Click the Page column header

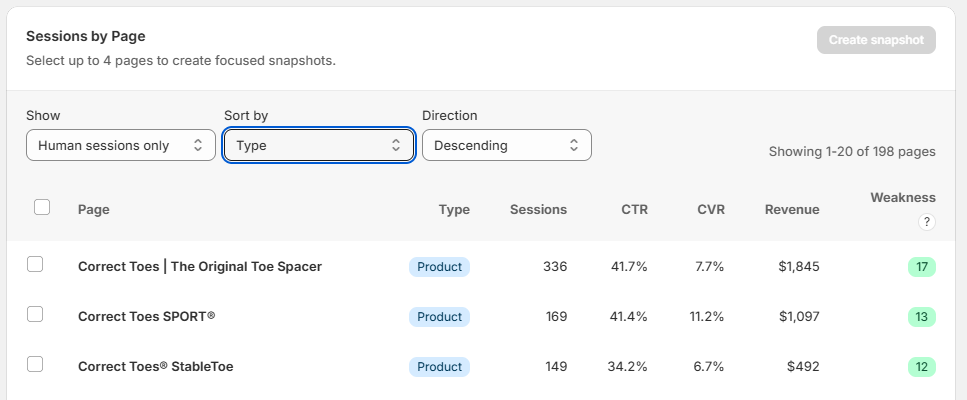tap(94, 210)
